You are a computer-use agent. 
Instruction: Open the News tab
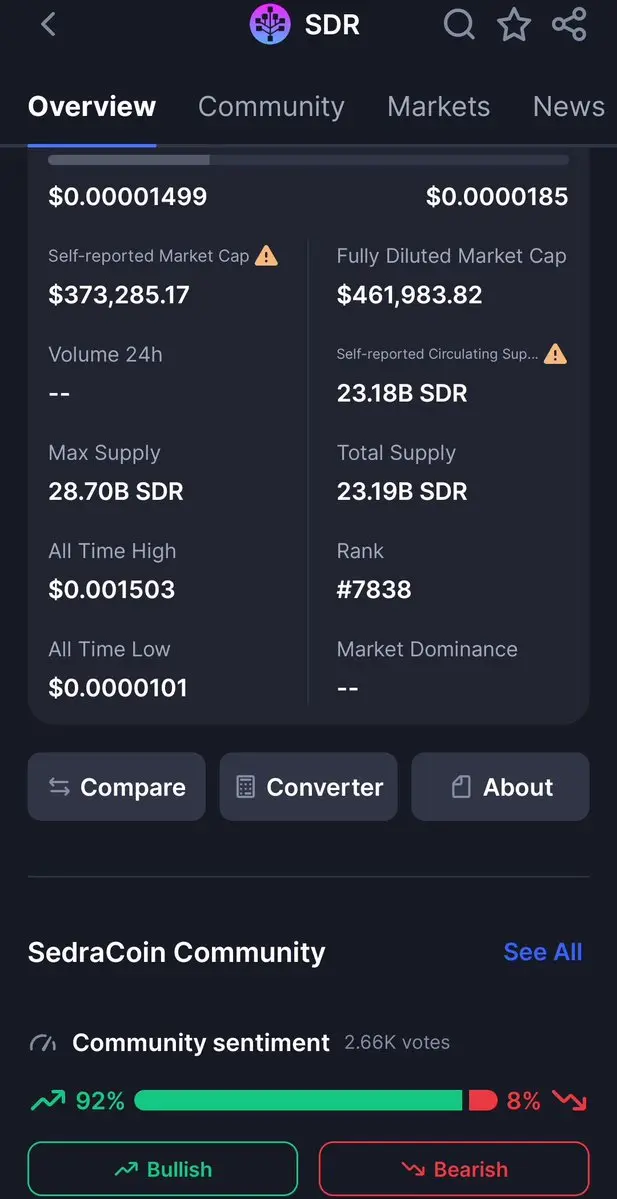coord(569,106)
